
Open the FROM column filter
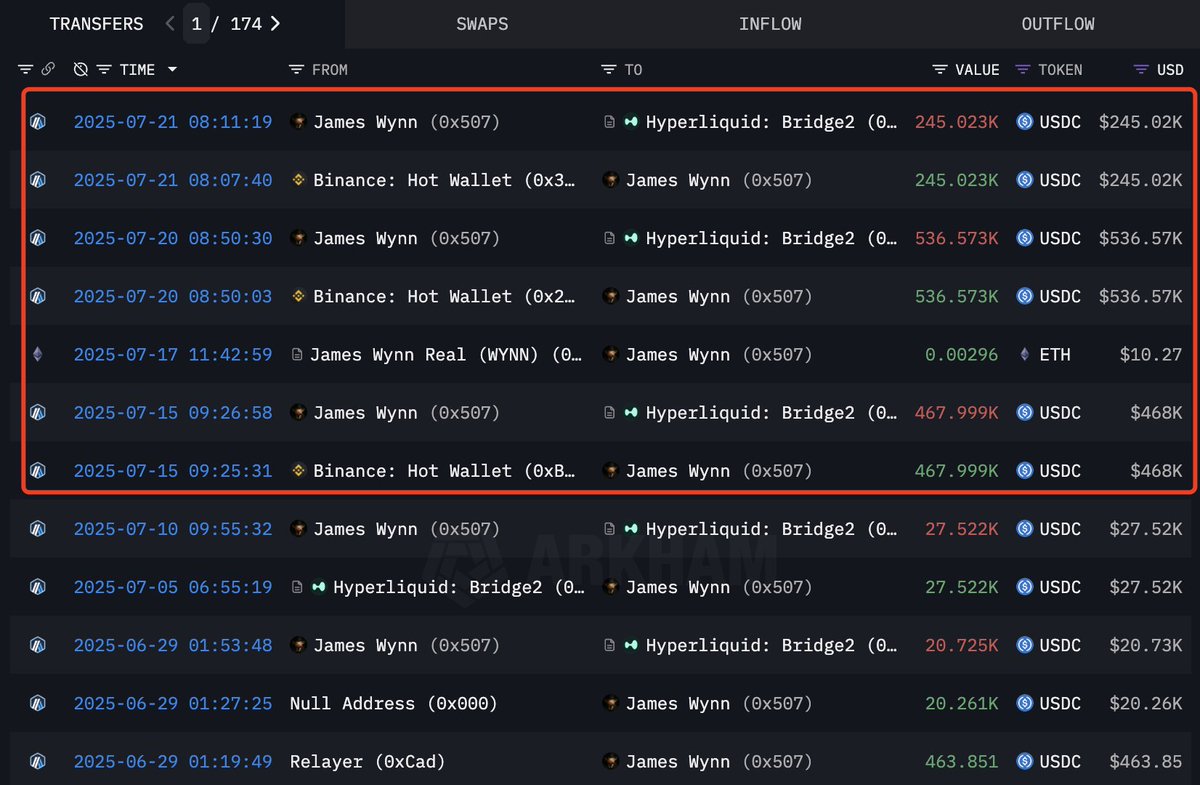tap(296, 69)
